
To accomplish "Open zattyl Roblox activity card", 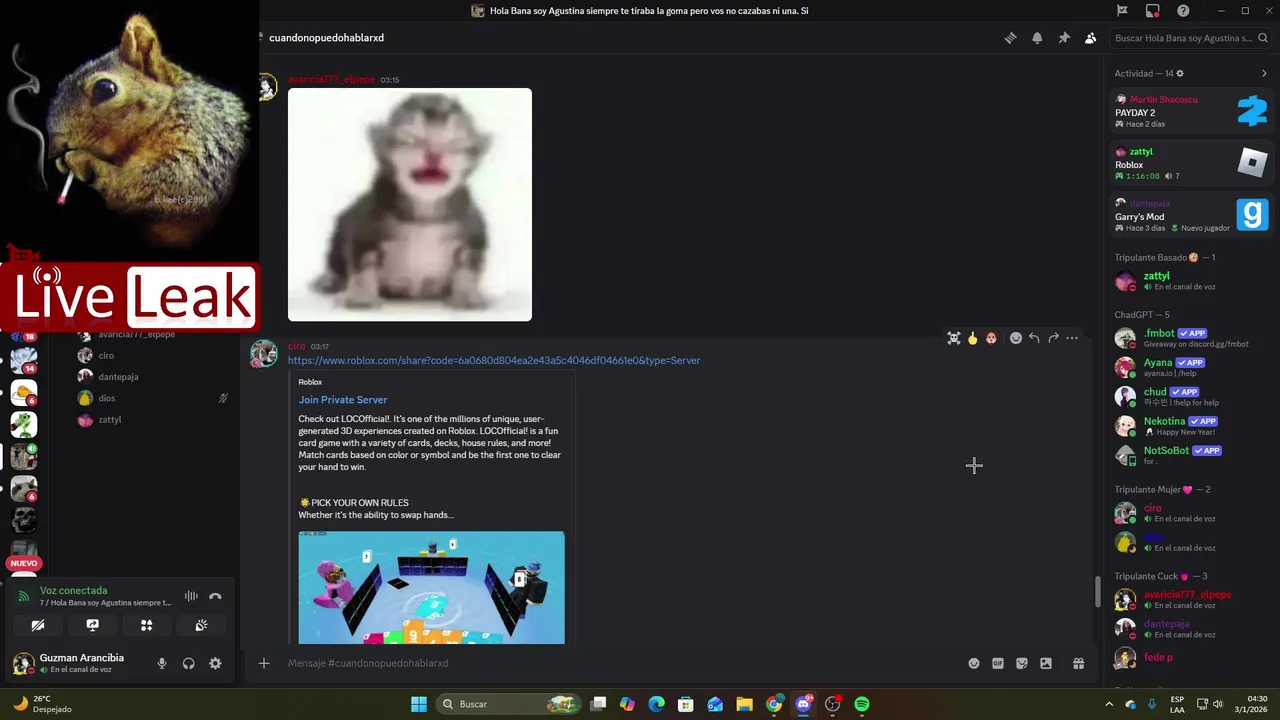I will [x=1191, y=163].
